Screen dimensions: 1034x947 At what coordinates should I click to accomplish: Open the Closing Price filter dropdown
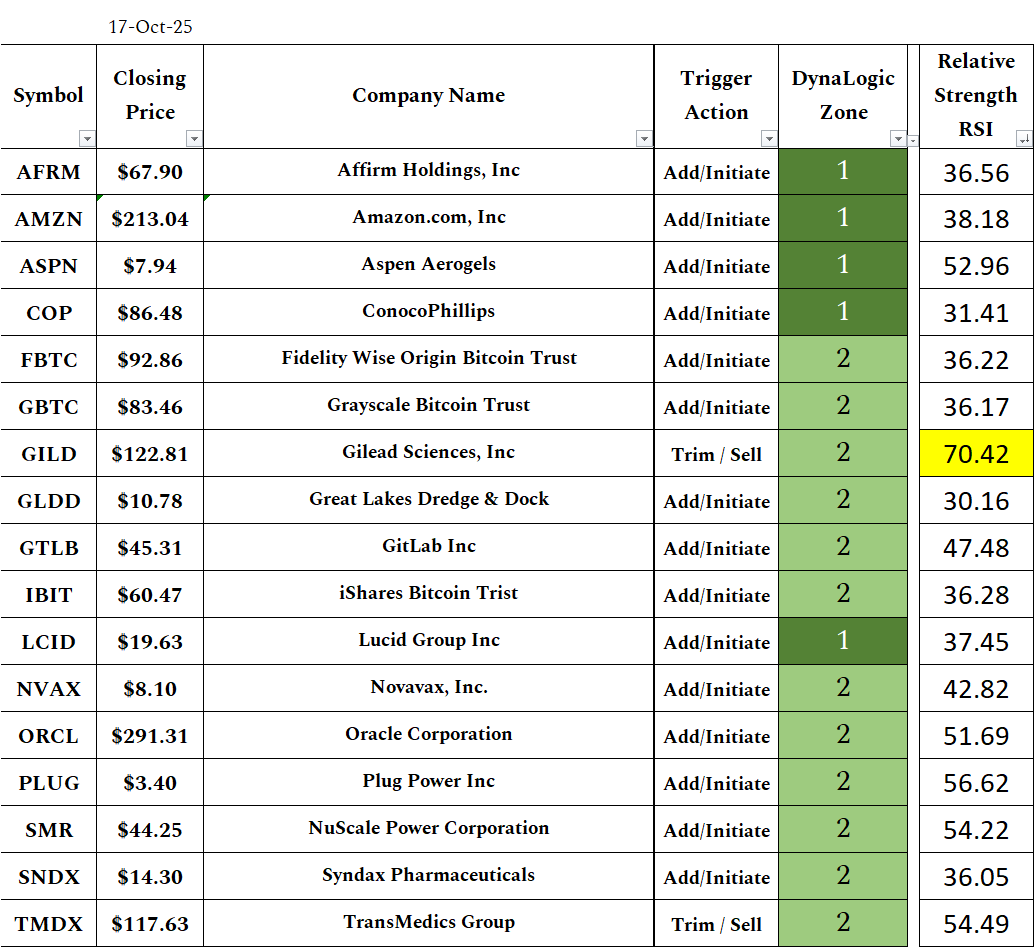(x=193, y=138)
